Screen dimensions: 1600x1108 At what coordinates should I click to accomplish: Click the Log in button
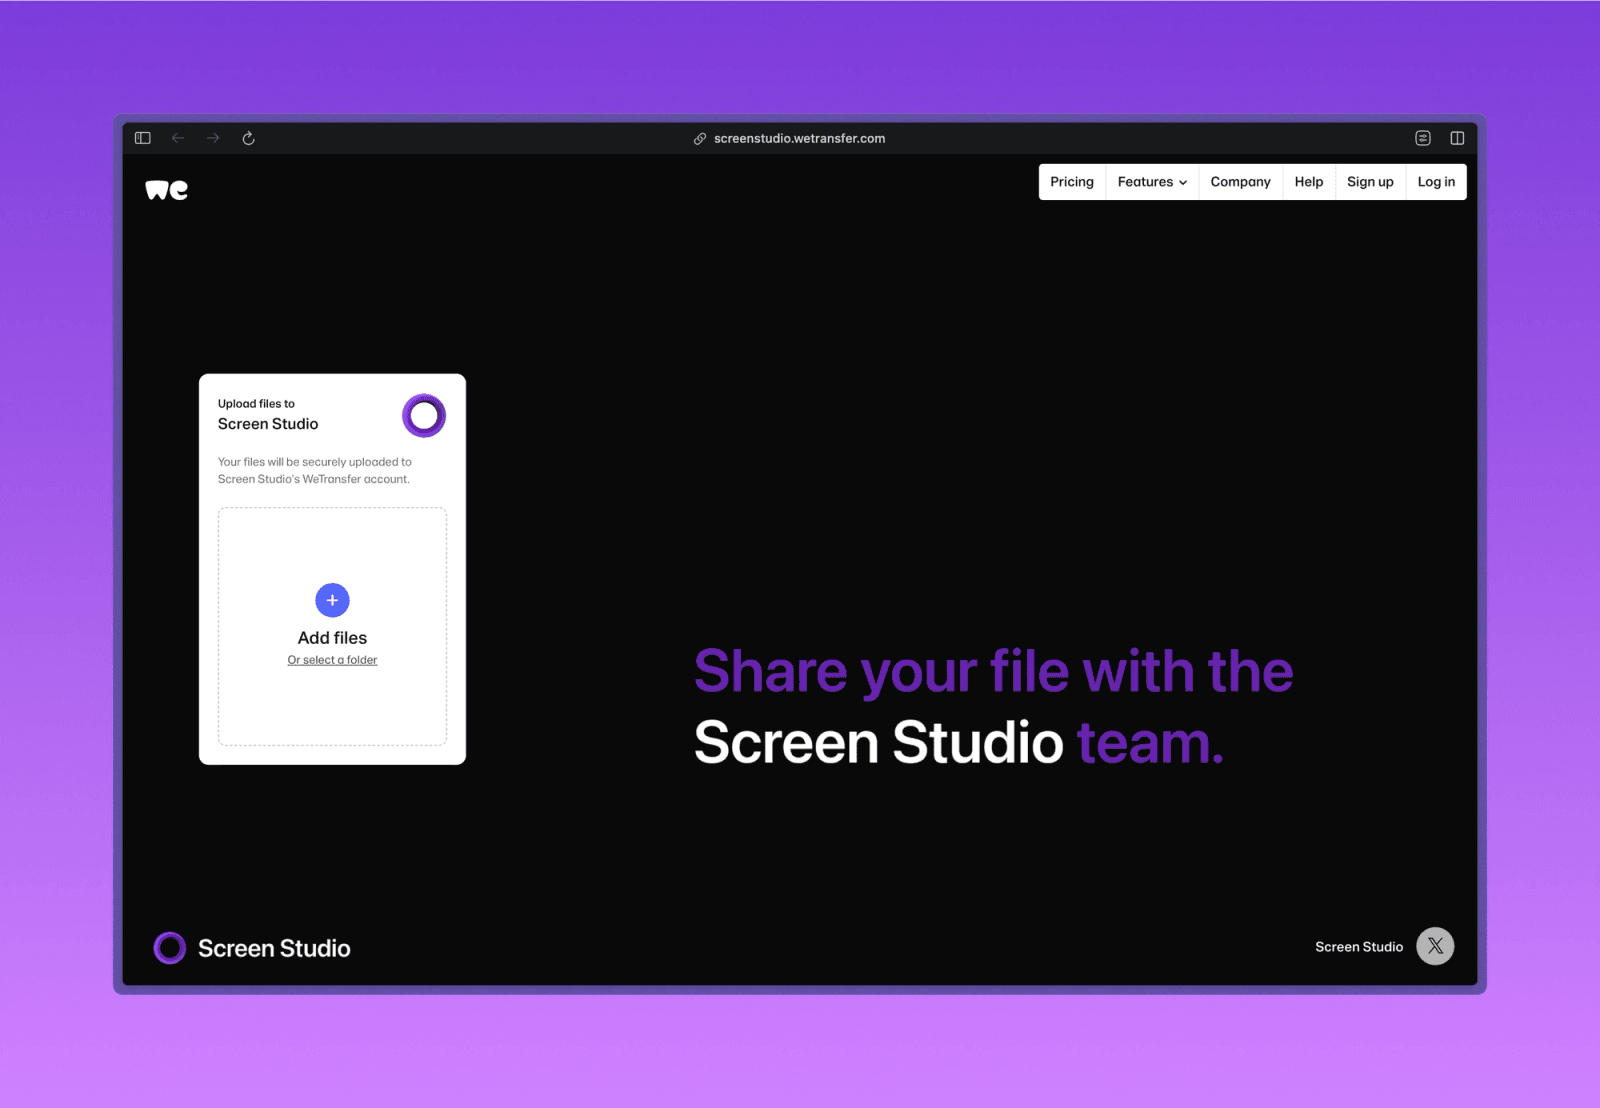(1436, 182)
